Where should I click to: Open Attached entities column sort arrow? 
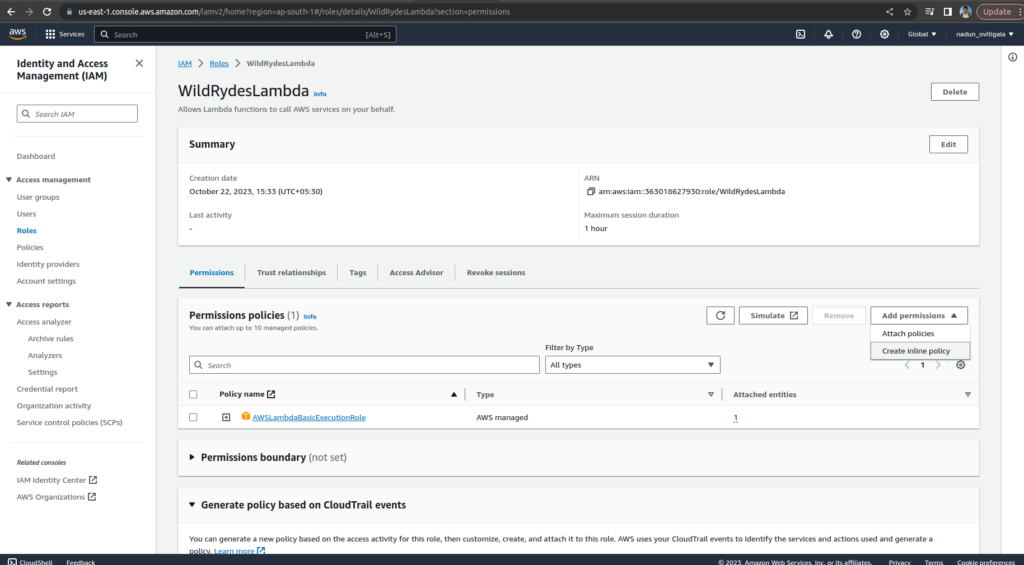(x=967, y=395)
